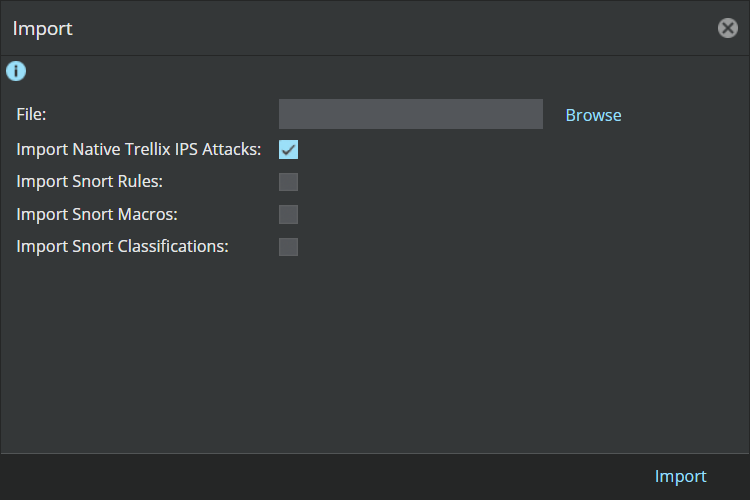Enable the Import Snort Rules checkbox

288,182
